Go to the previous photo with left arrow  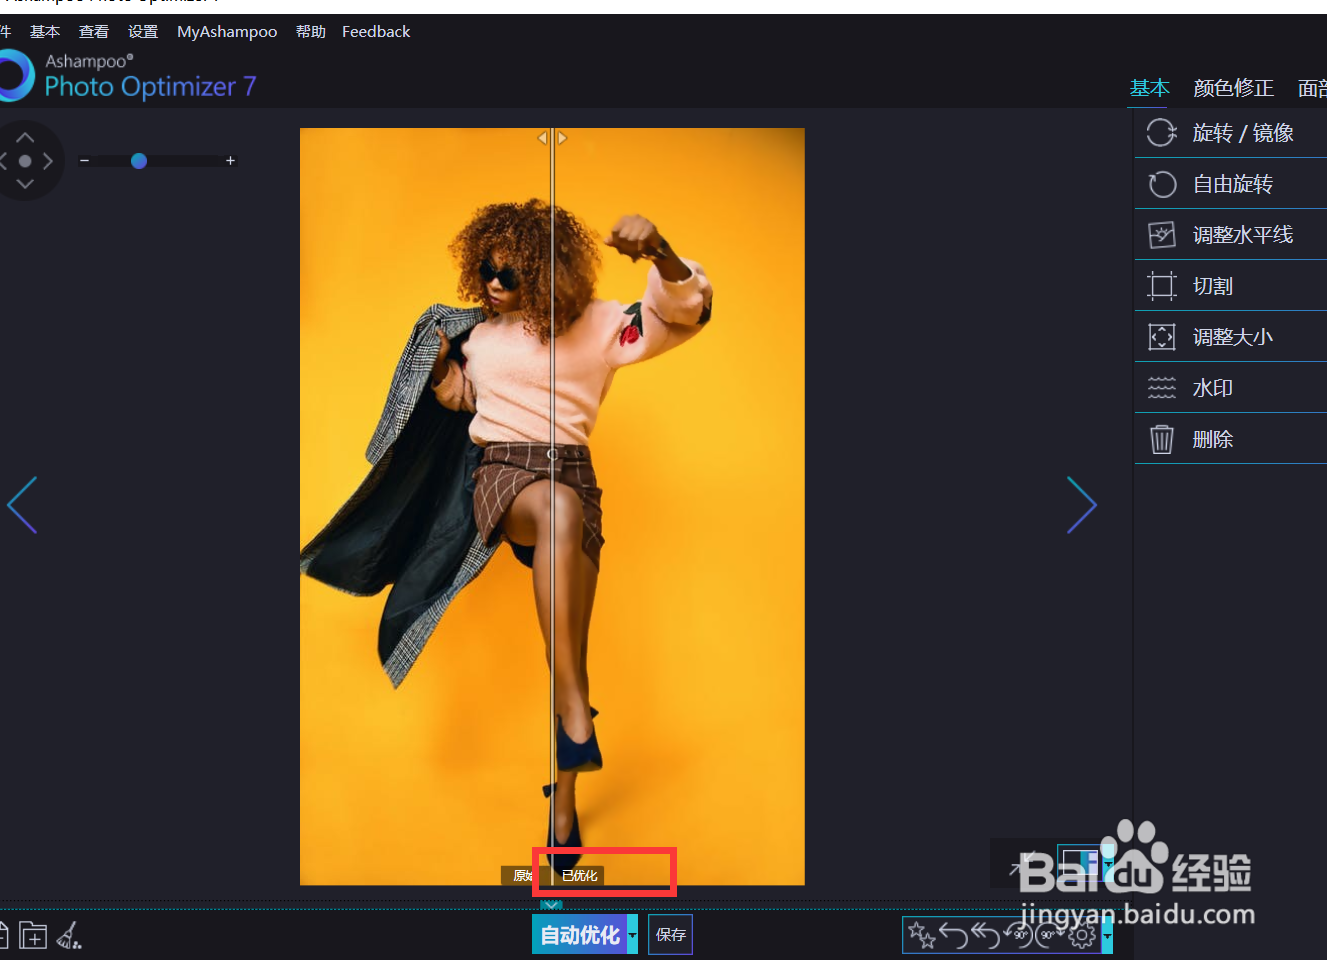coord(22,505)
